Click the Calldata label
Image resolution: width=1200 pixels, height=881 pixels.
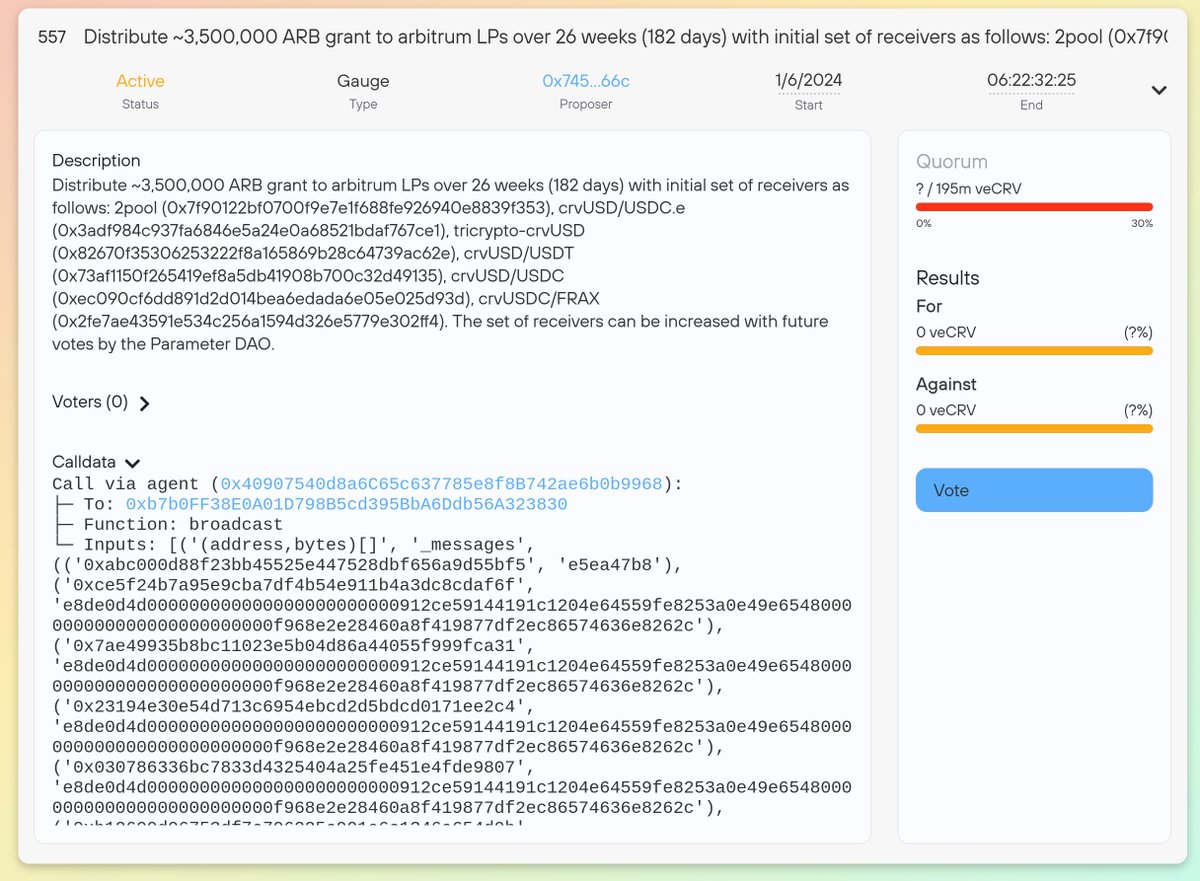point(84,462)
